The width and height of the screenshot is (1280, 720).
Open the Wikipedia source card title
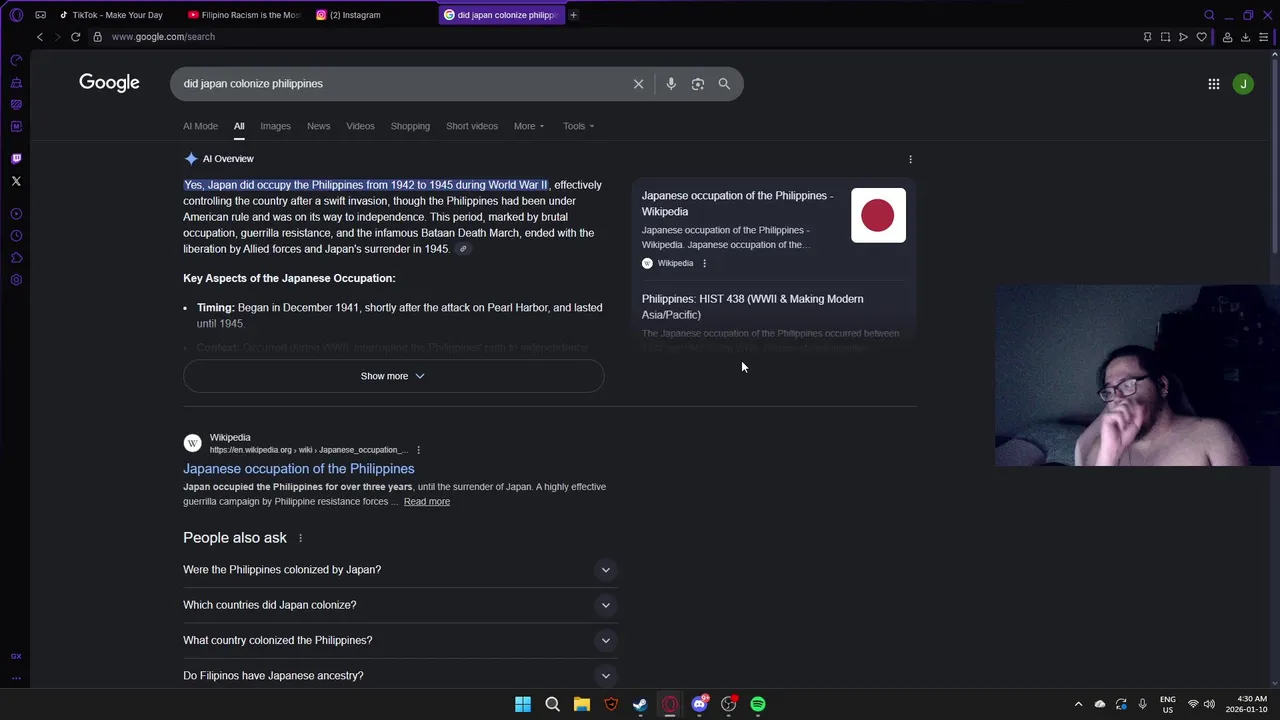[738, 204]
